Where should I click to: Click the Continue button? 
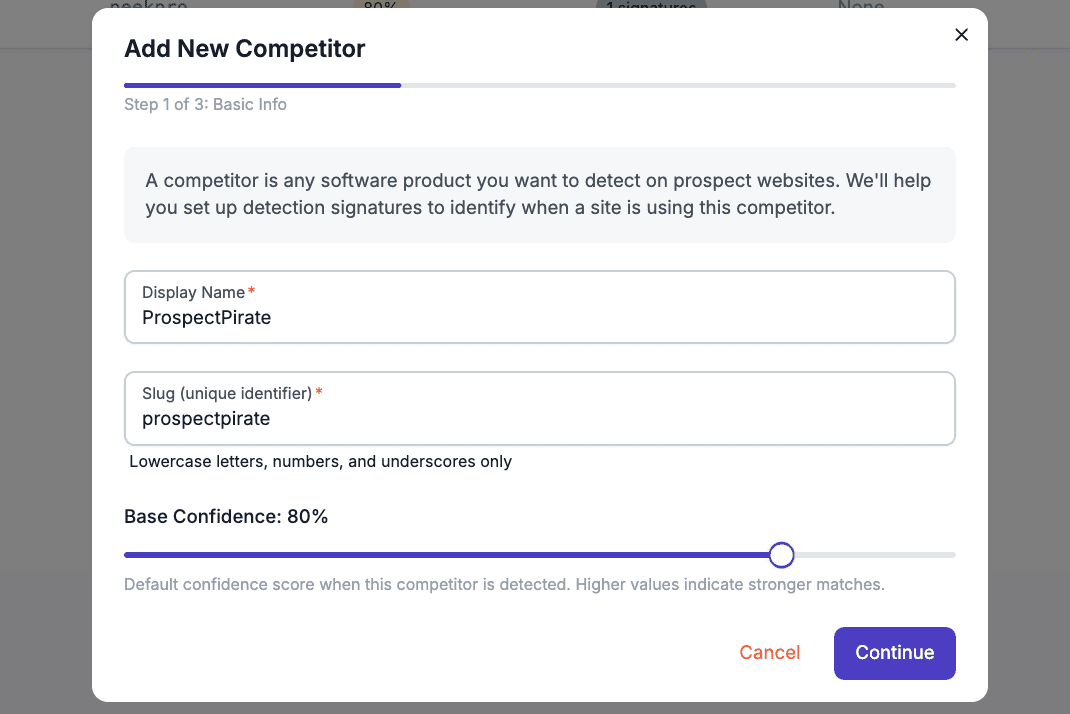coord(894,652)
